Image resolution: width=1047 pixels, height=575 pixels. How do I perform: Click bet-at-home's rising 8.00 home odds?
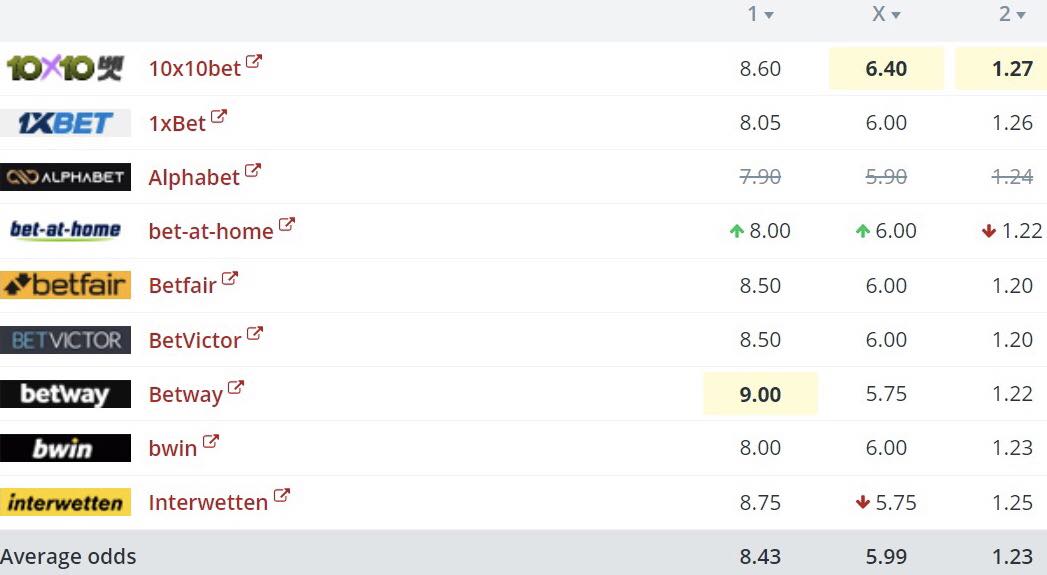coord(769,231)
